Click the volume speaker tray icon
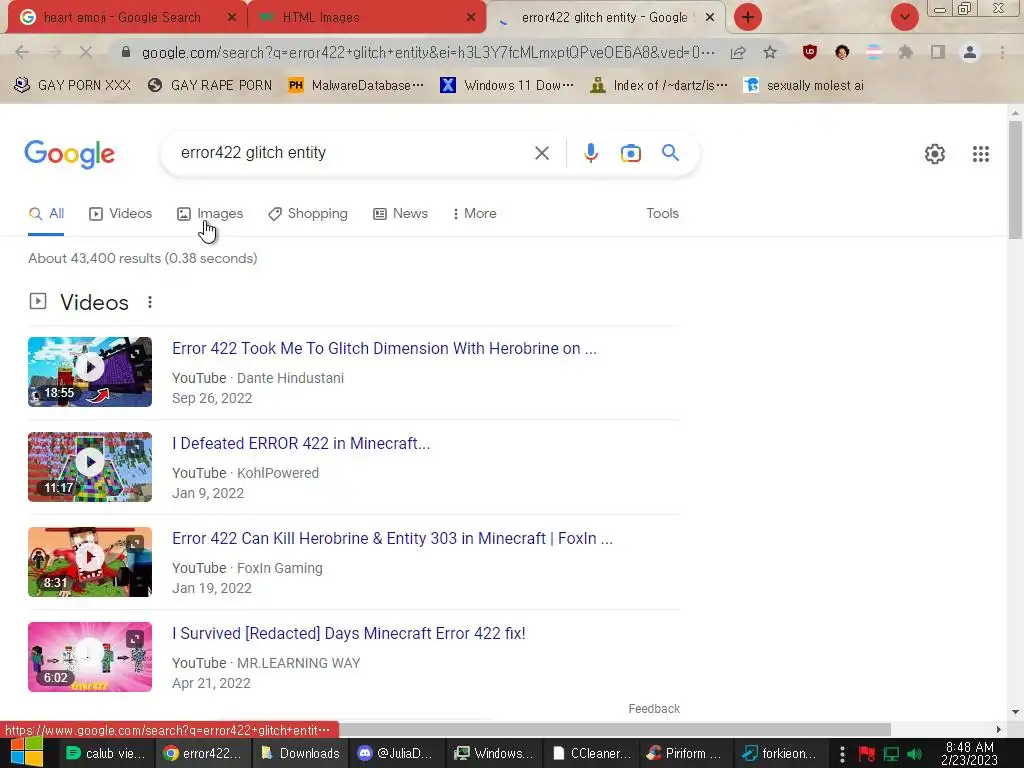This screenshot has width=1024, height=768. tap(914, 754)
